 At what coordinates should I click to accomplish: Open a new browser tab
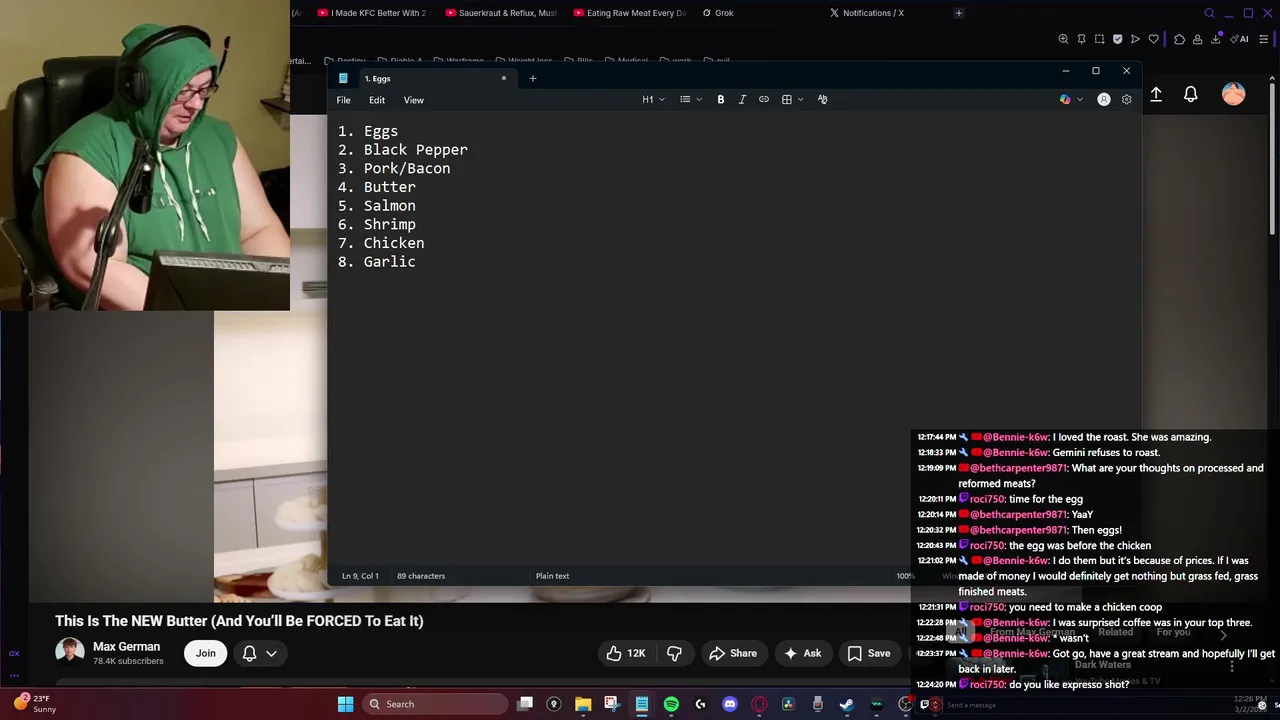pyautogui.click(x=958, y=13)
